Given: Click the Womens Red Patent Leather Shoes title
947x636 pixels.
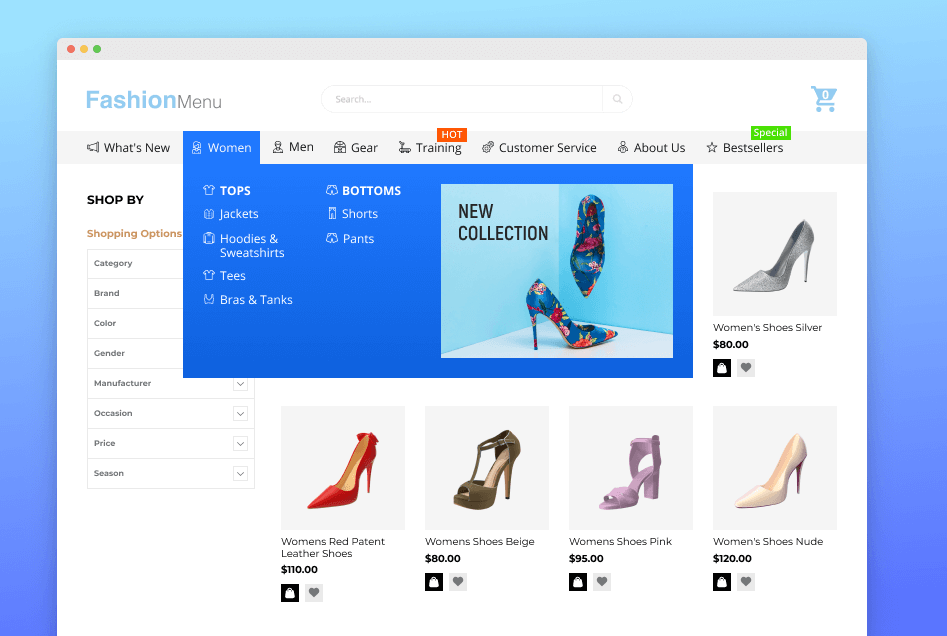Looking at the screenshot, I should [333, 547].
